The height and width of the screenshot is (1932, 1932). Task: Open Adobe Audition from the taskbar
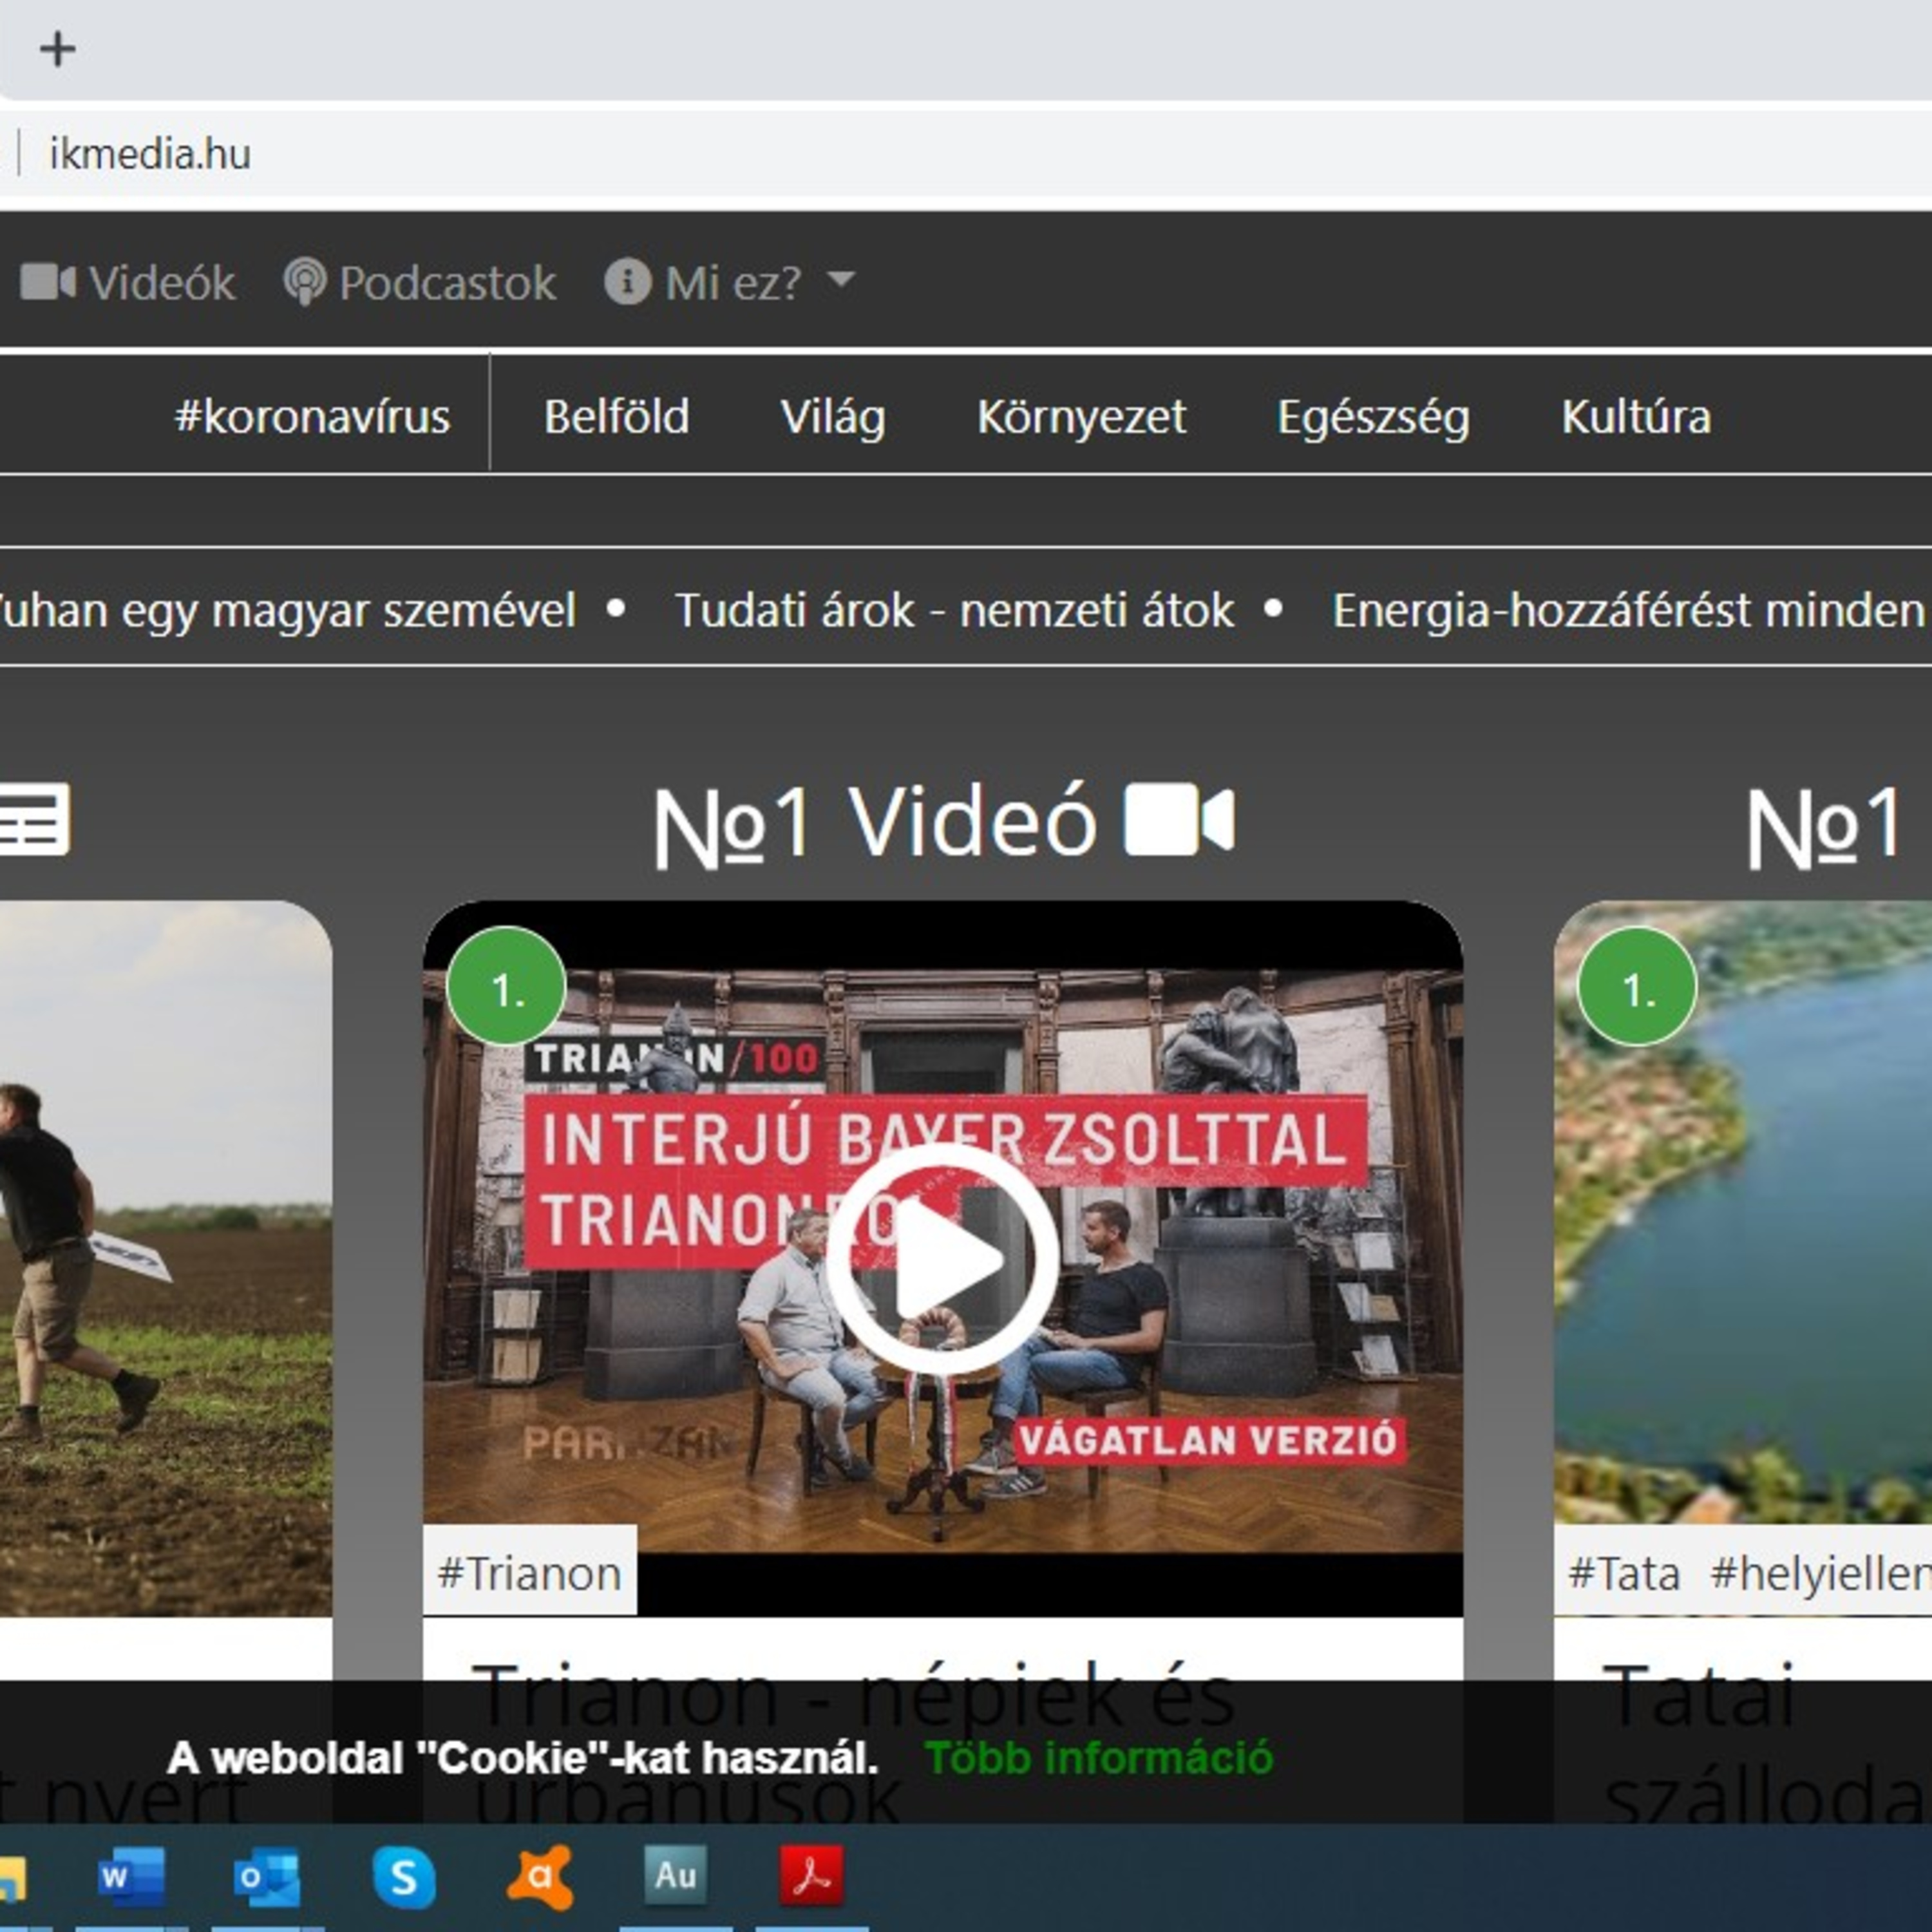[x=675, y=1875]
